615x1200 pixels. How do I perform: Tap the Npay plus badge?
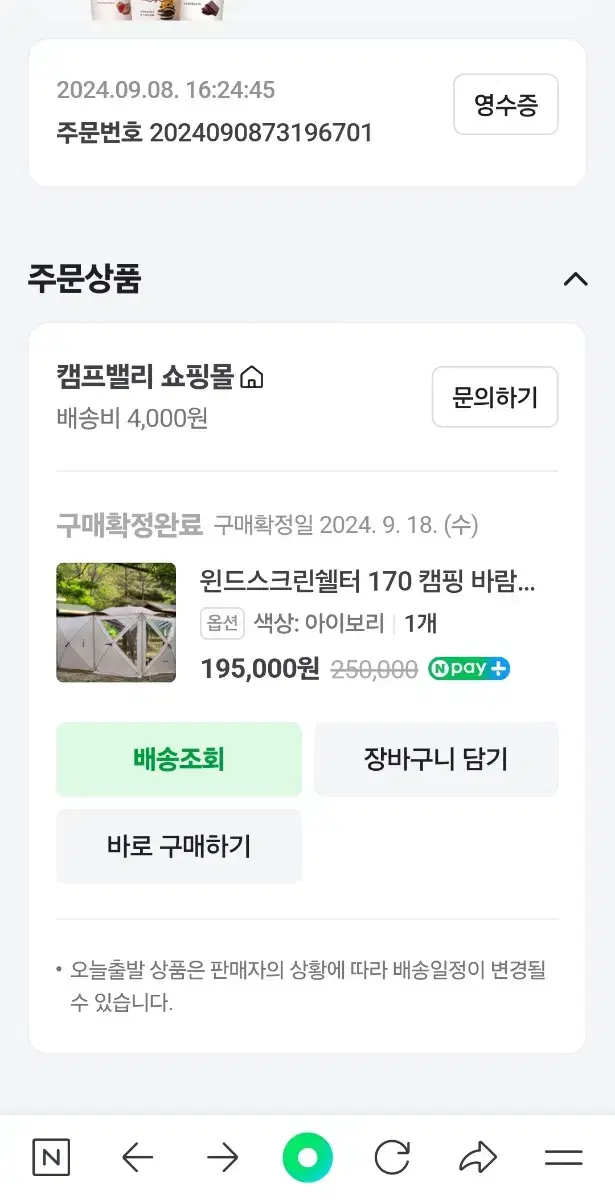tap(469, 669)
